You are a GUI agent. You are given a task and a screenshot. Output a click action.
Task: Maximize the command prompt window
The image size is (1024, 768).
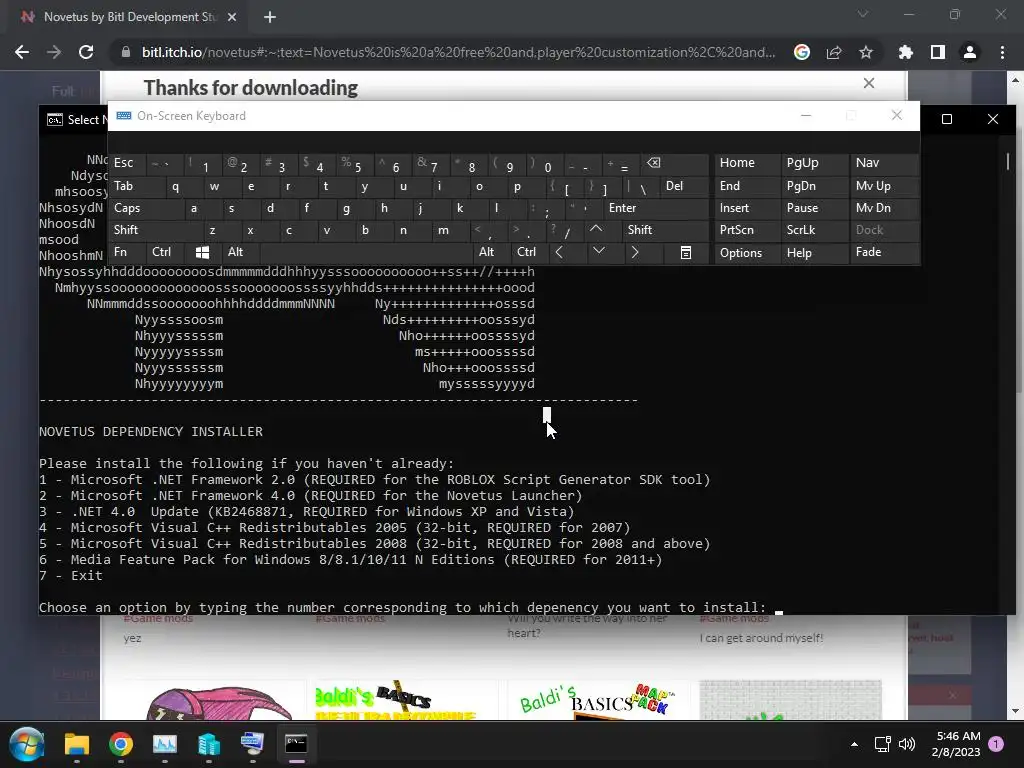947,119
